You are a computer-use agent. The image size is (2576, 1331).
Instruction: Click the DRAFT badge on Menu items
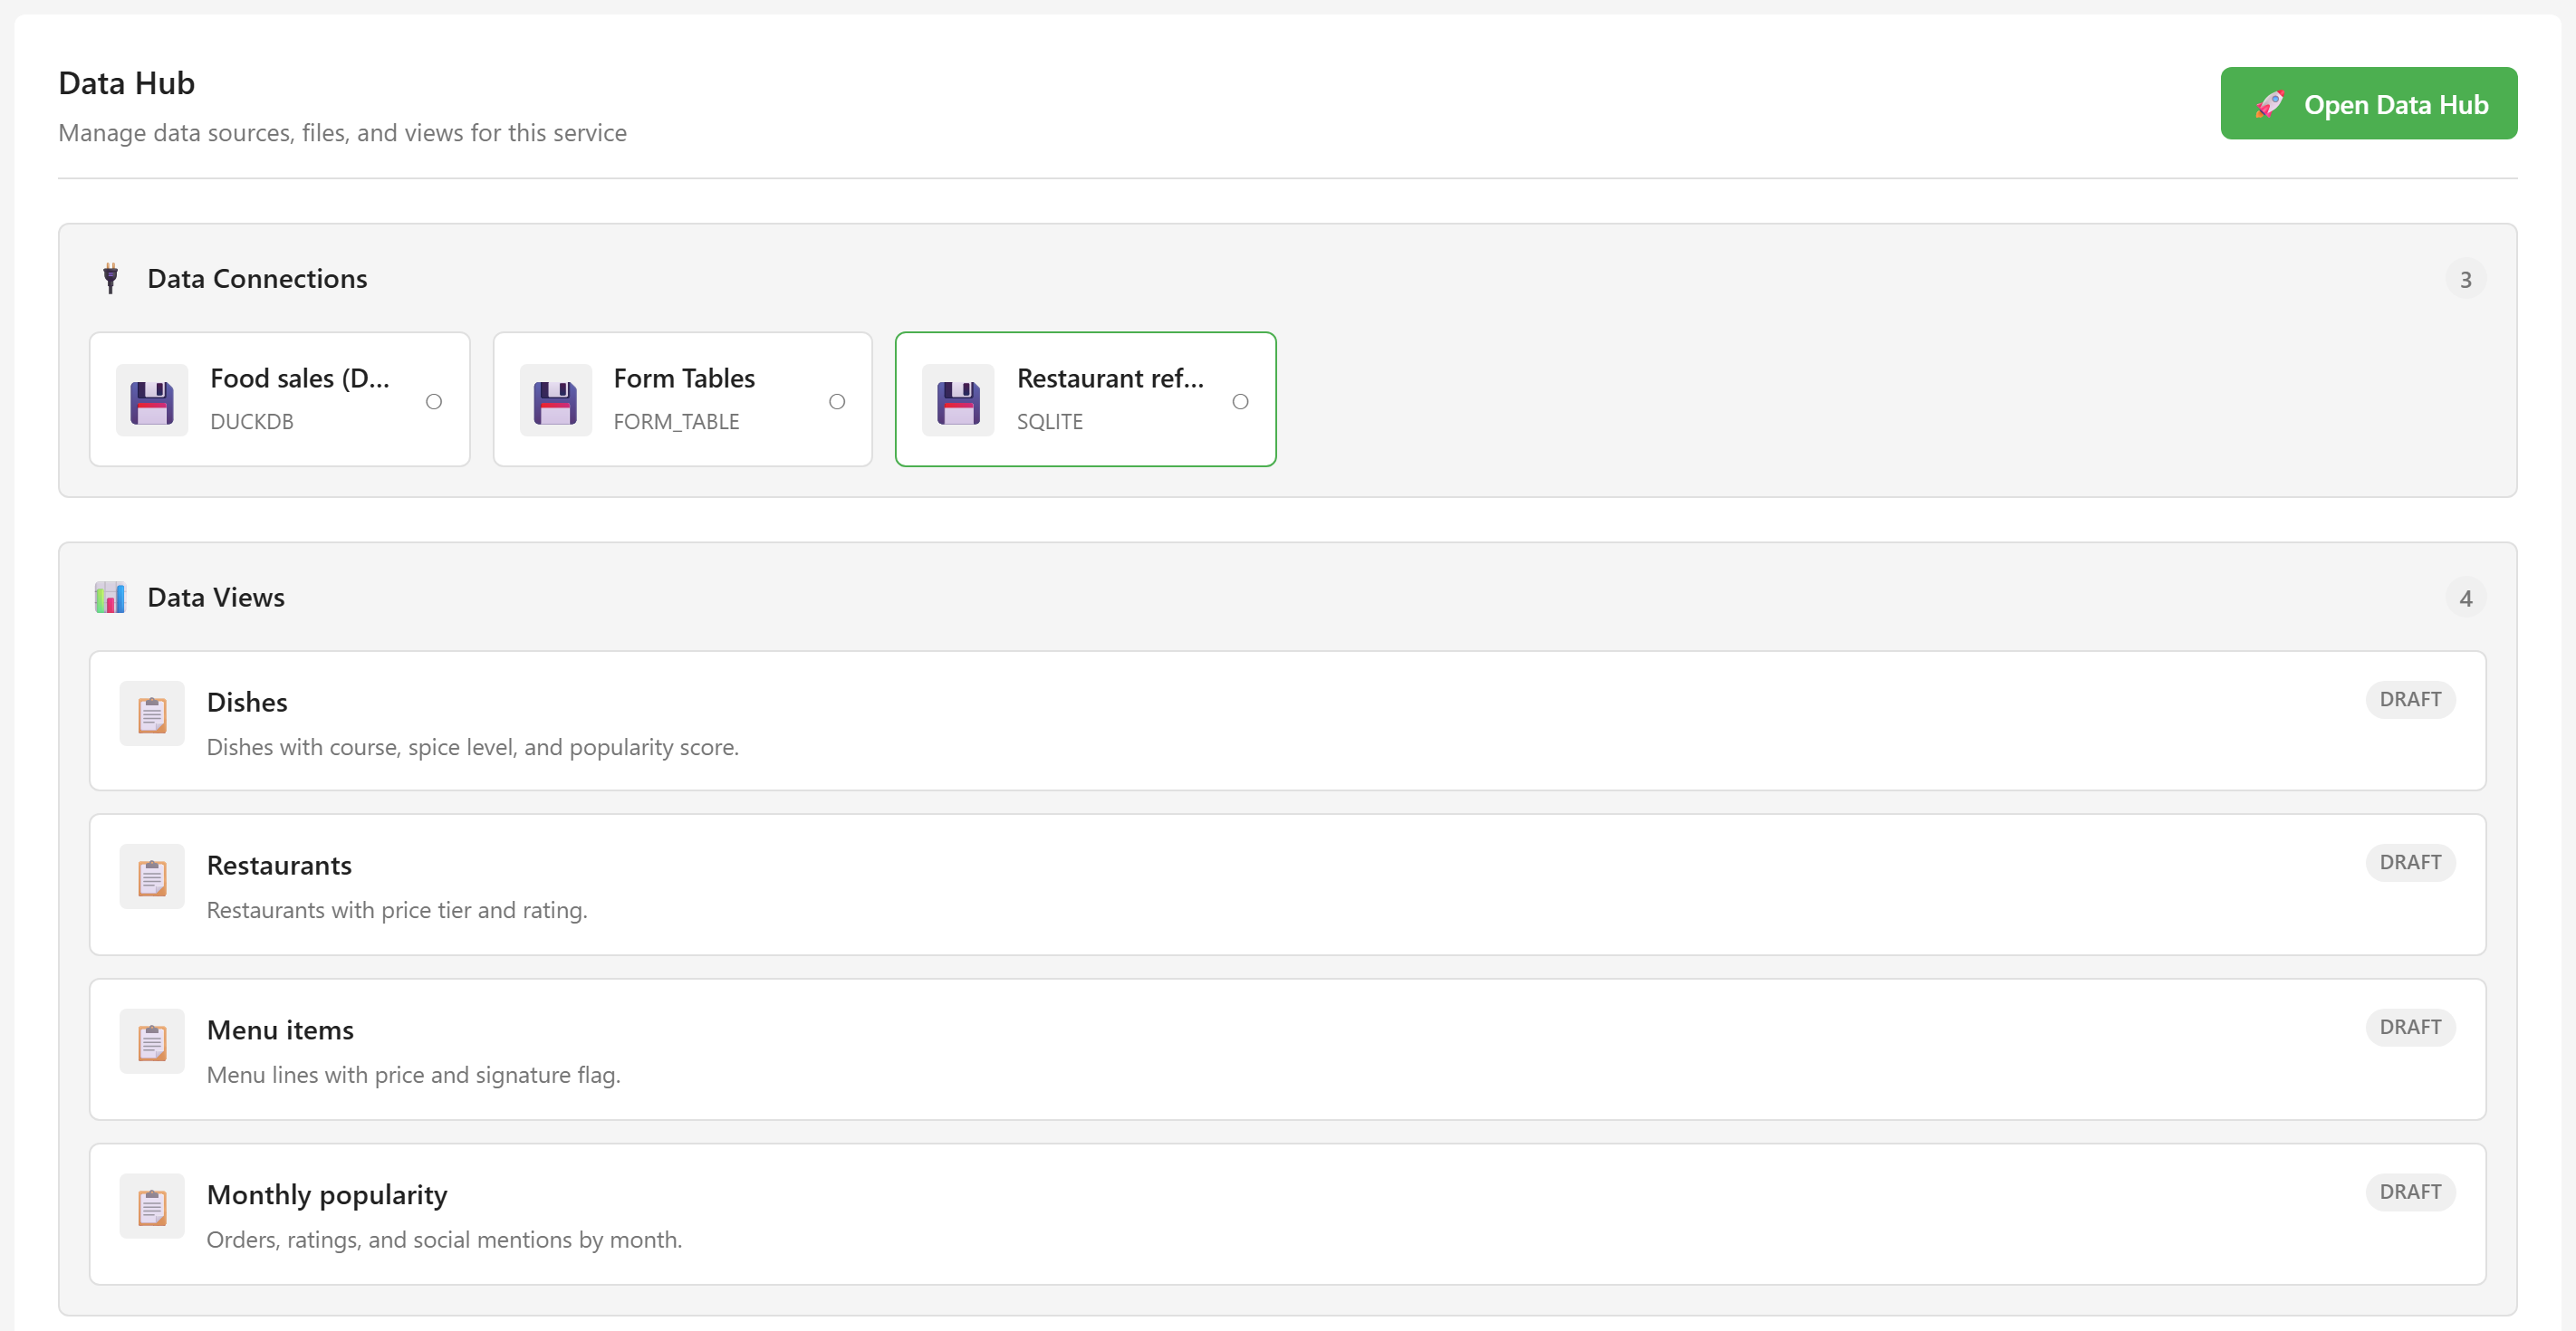click(x=2410, y=1028)
